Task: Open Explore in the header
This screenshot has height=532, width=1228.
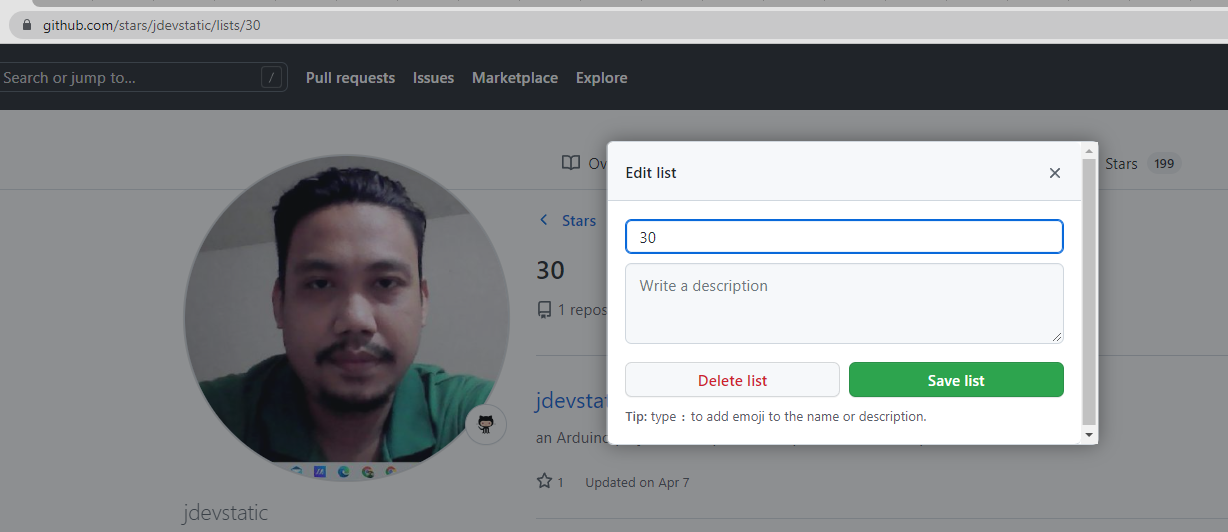Action: [602, 78]
